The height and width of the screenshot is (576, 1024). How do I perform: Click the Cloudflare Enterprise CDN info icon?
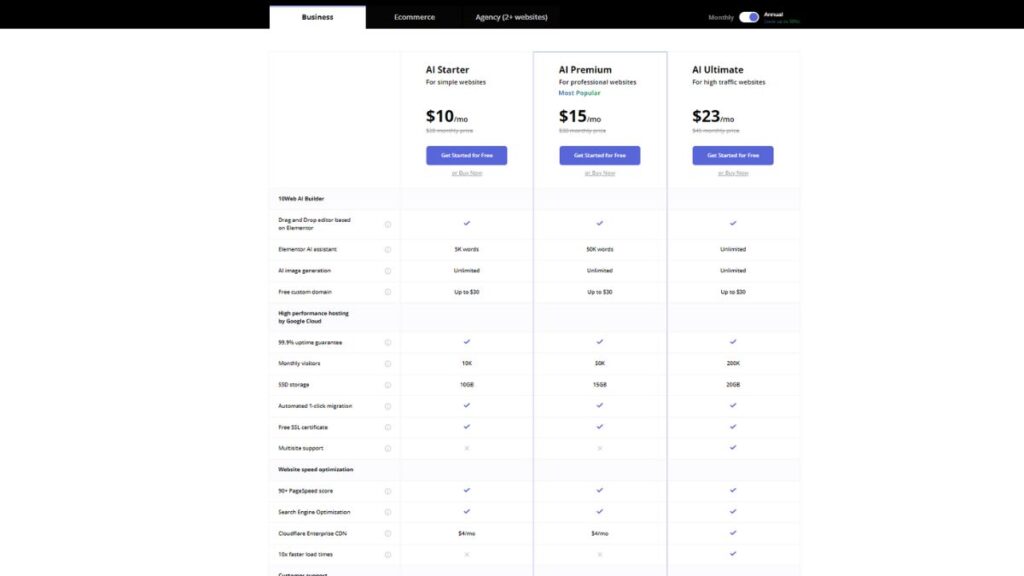coord(388,533)
